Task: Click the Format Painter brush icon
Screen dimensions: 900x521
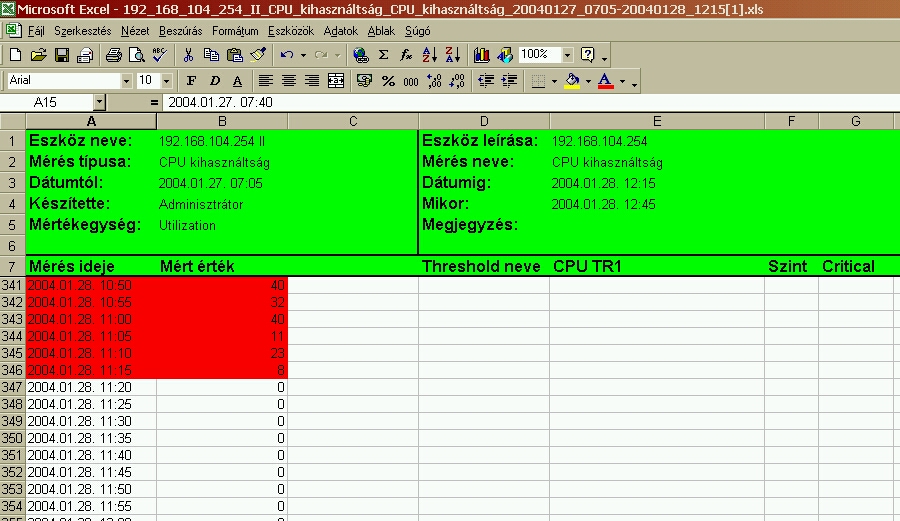Action: (x=258, y=55)
